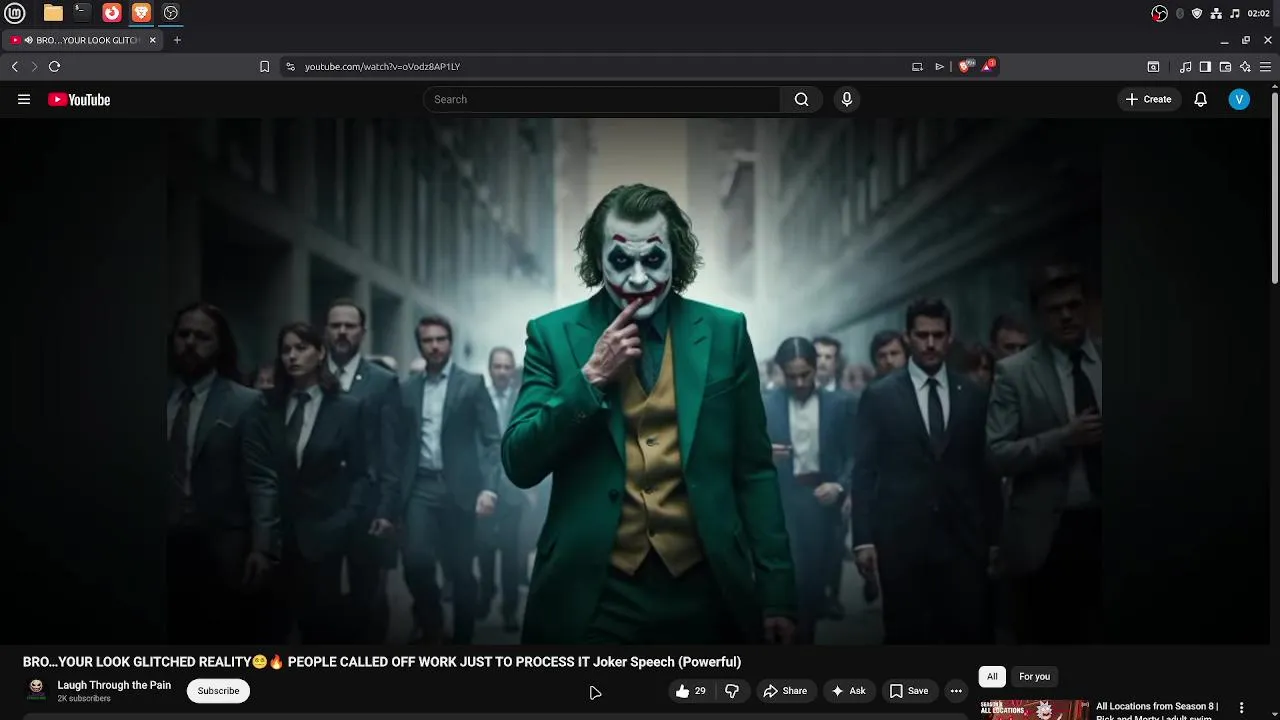Open the music note sound tray icon
1280x720 pixels.
(x=1235, y=13)
